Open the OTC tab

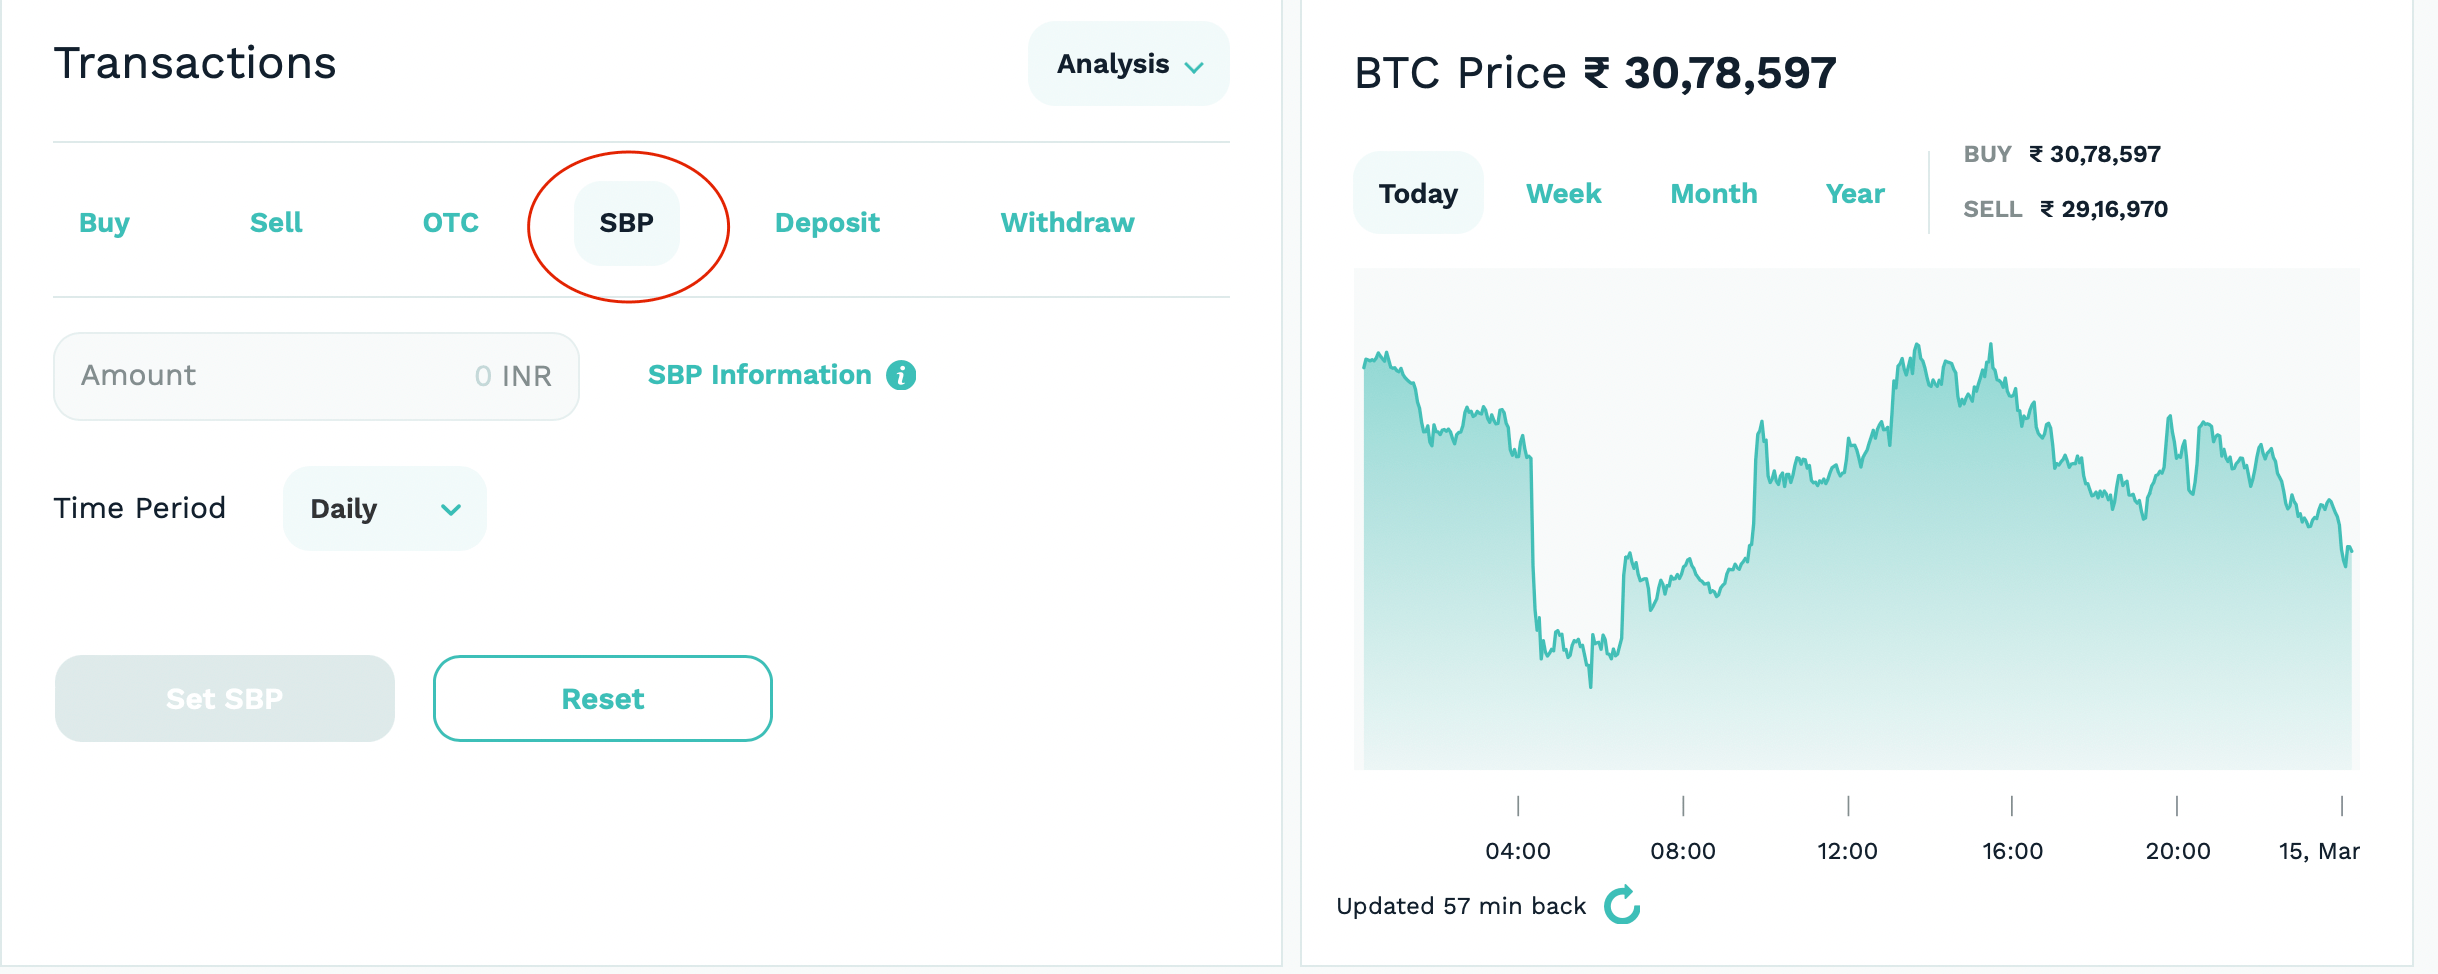pos(450,222)
